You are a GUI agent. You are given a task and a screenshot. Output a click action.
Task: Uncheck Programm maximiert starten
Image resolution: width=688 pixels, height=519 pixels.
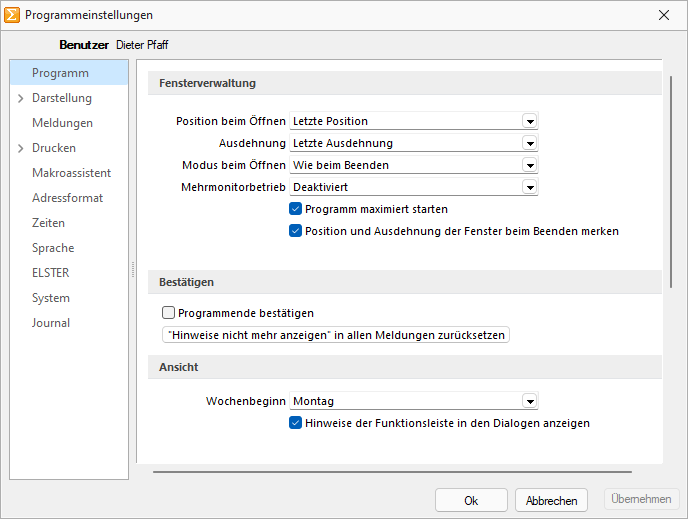tap(295, 209)
